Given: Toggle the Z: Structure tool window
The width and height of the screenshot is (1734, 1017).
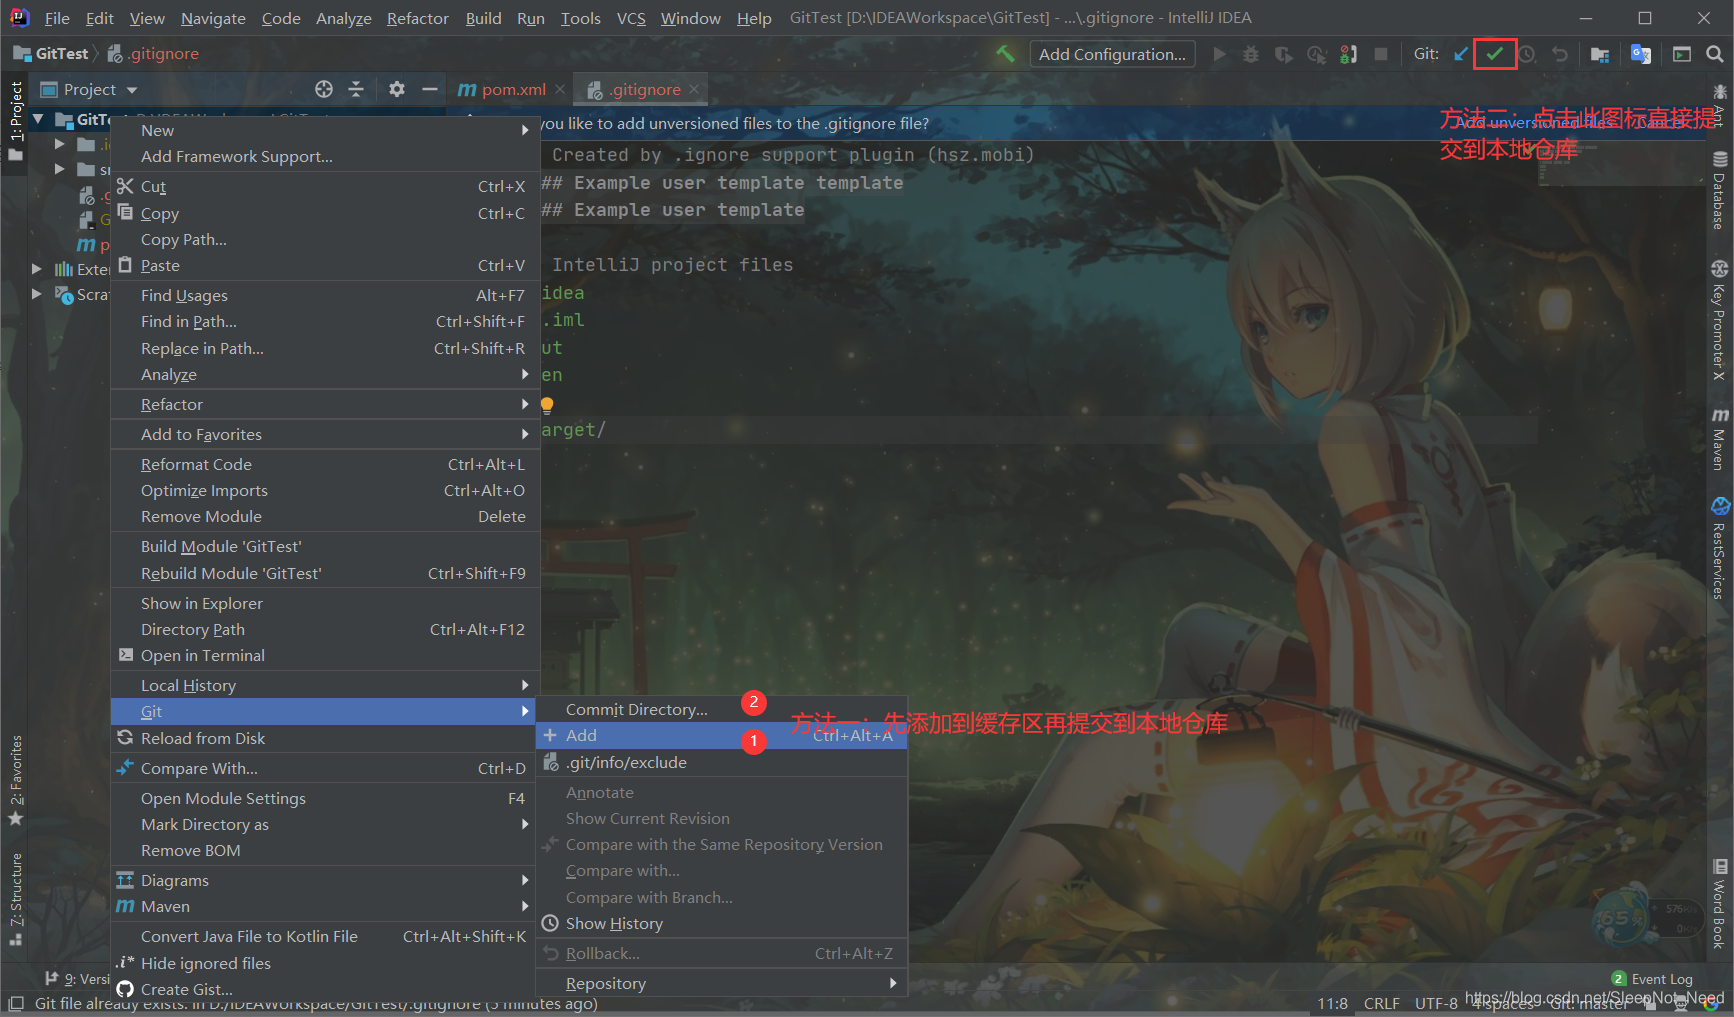Looking at the screenshot, I should [x=15, y=898].
